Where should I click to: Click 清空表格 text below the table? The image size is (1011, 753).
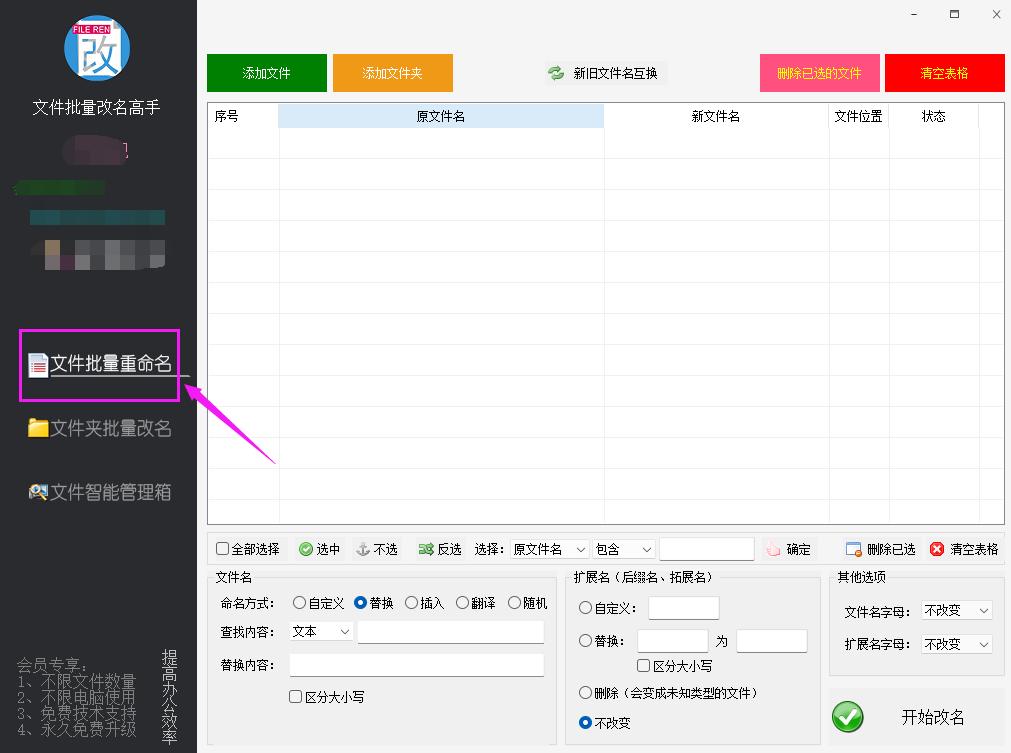point(974,549)
